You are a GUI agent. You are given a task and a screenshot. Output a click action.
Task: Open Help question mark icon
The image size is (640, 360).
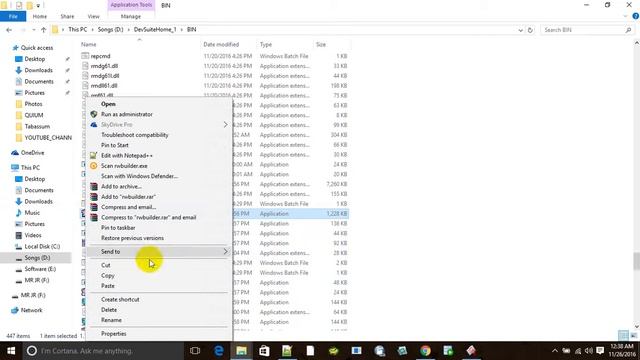pos(636,16)
